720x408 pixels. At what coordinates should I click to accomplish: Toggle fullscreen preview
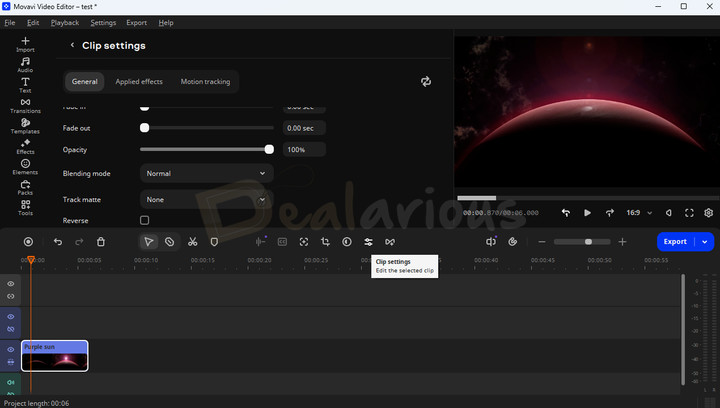pos(689,213)
